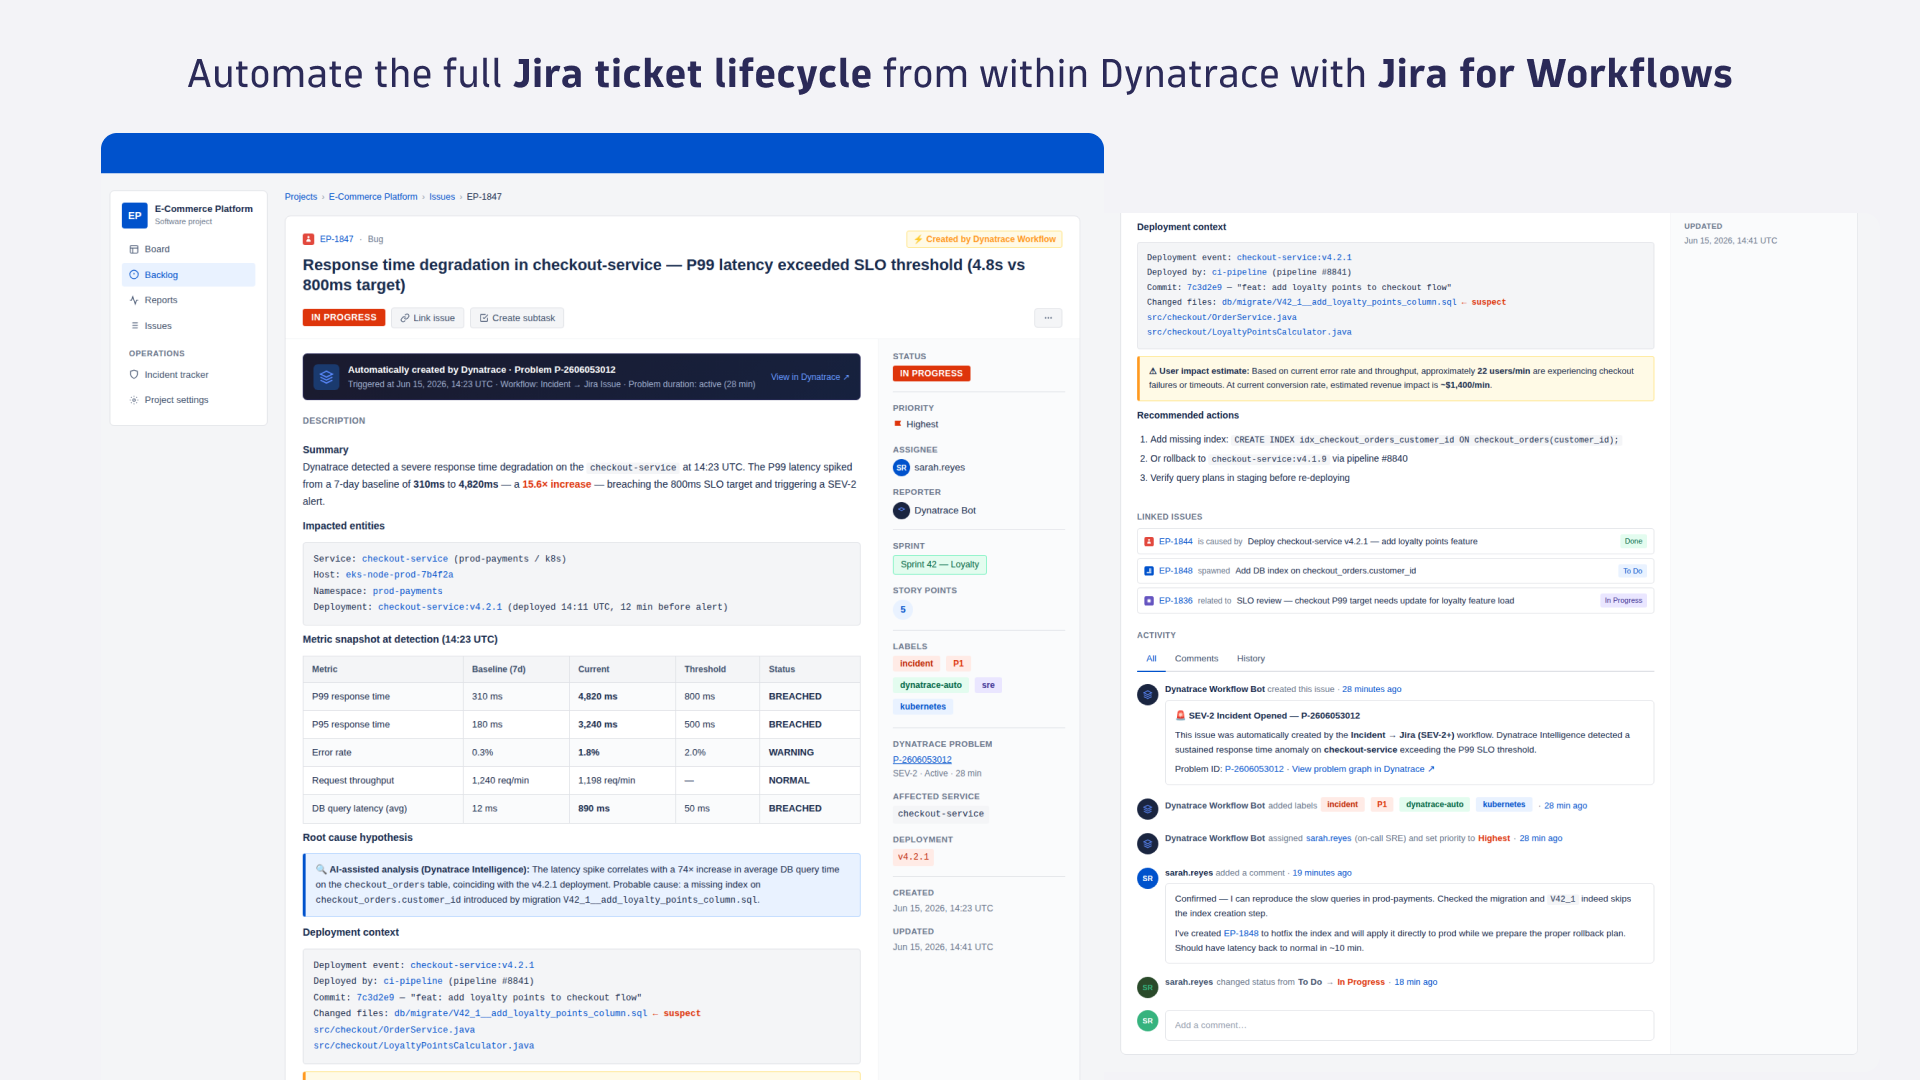The image size is (1920, 1080).
Task: Click the Issues list icon
Action: pos(134,326)
